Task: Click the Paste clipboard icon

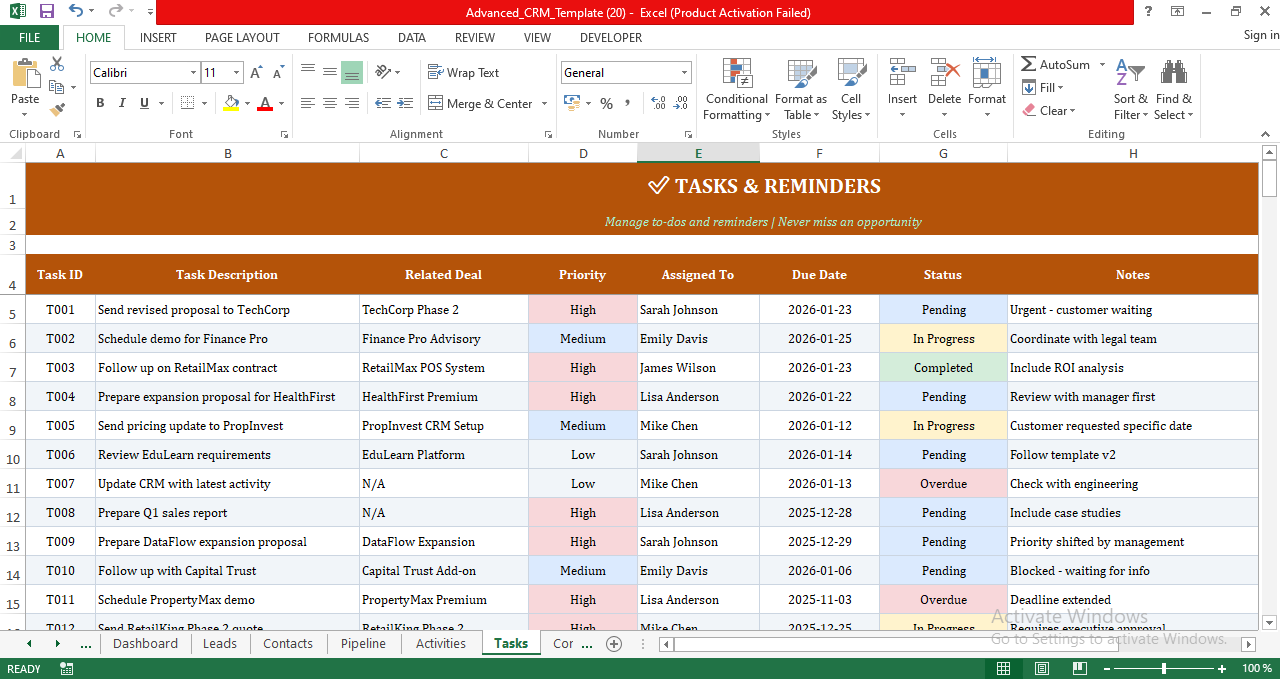Action: tap(25, 75)
